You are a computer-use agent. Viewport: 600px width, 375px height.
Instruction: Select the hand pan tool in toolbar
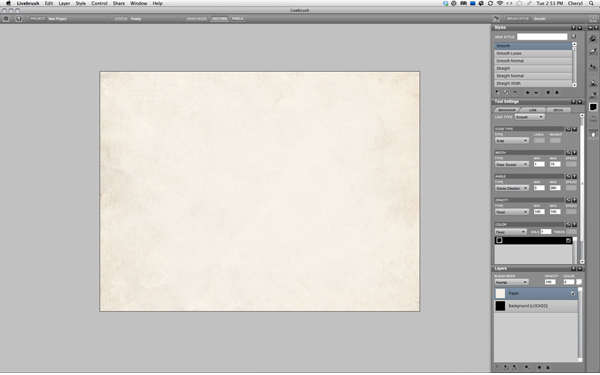(593, 135)
